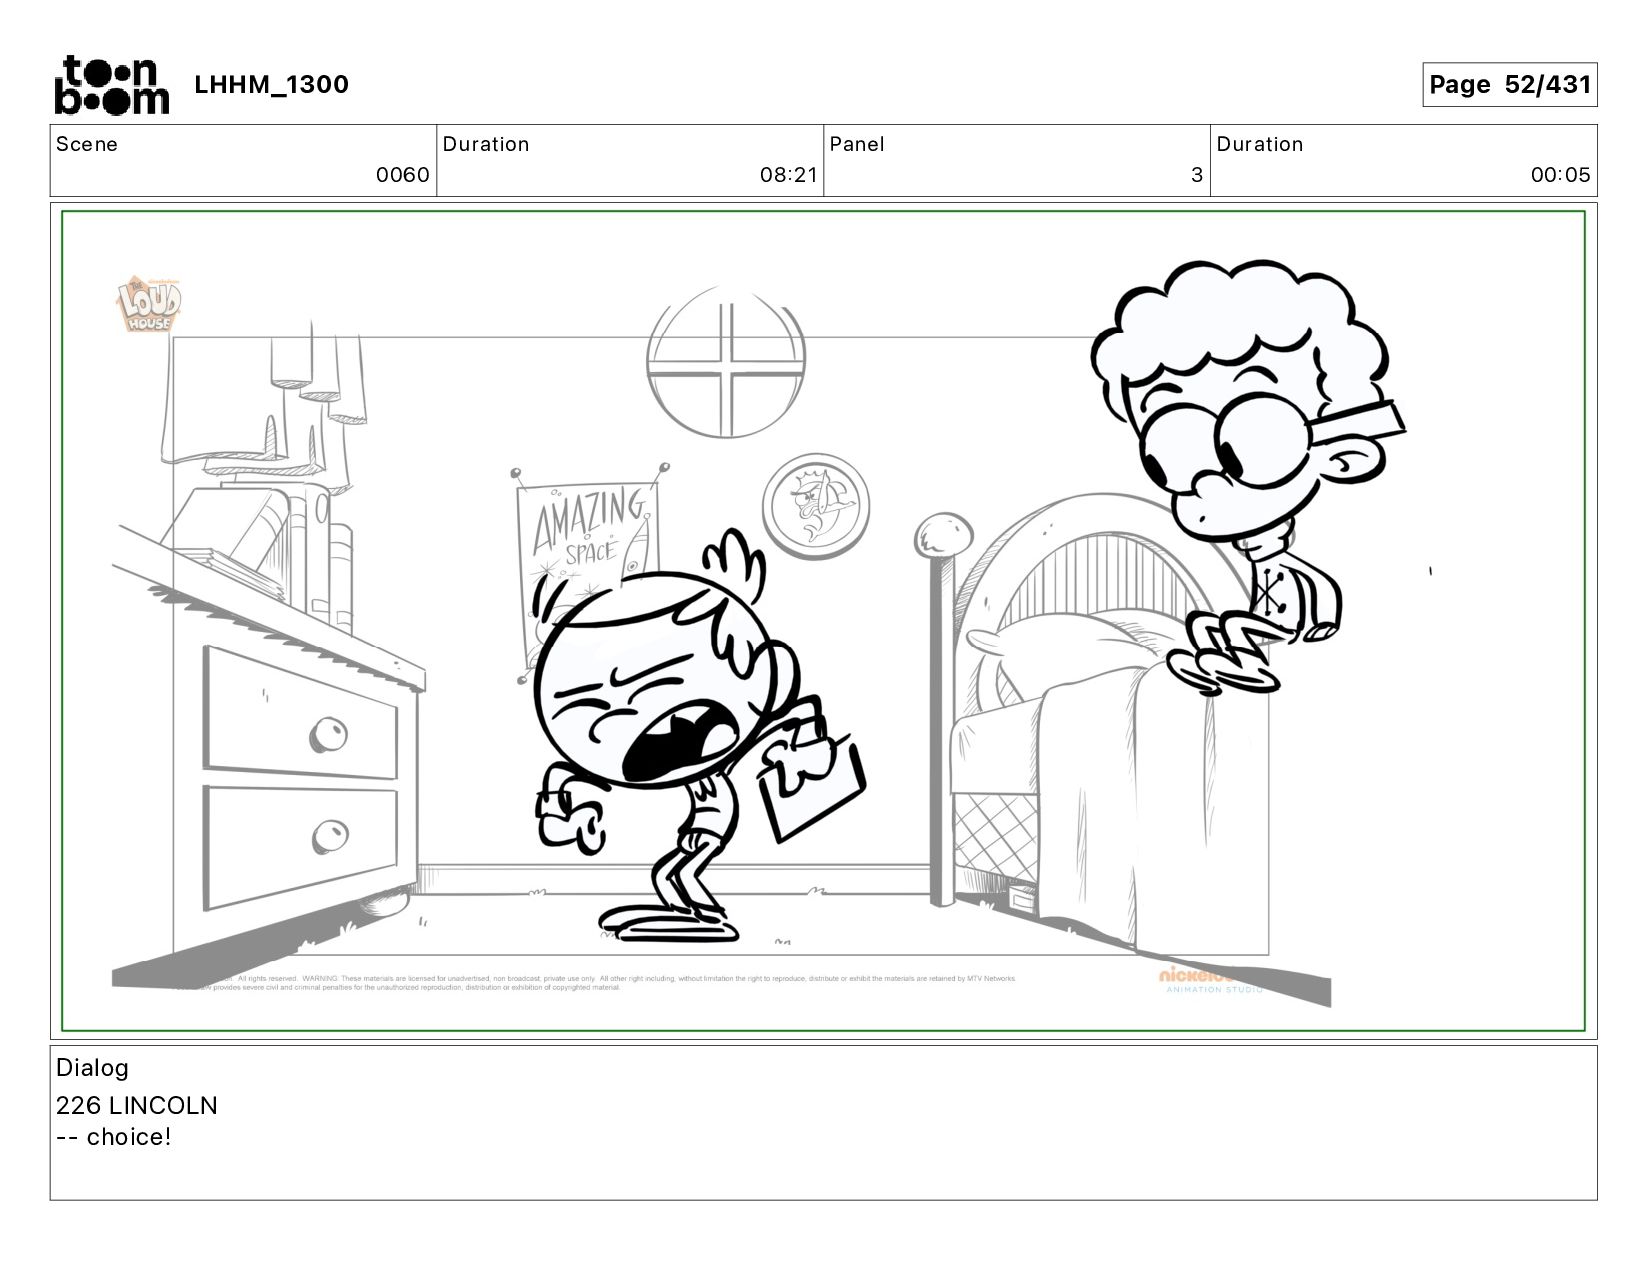This screenshot has height=1275, width=1650.
Task: Click the Panel header label
Action: point(857,144)
